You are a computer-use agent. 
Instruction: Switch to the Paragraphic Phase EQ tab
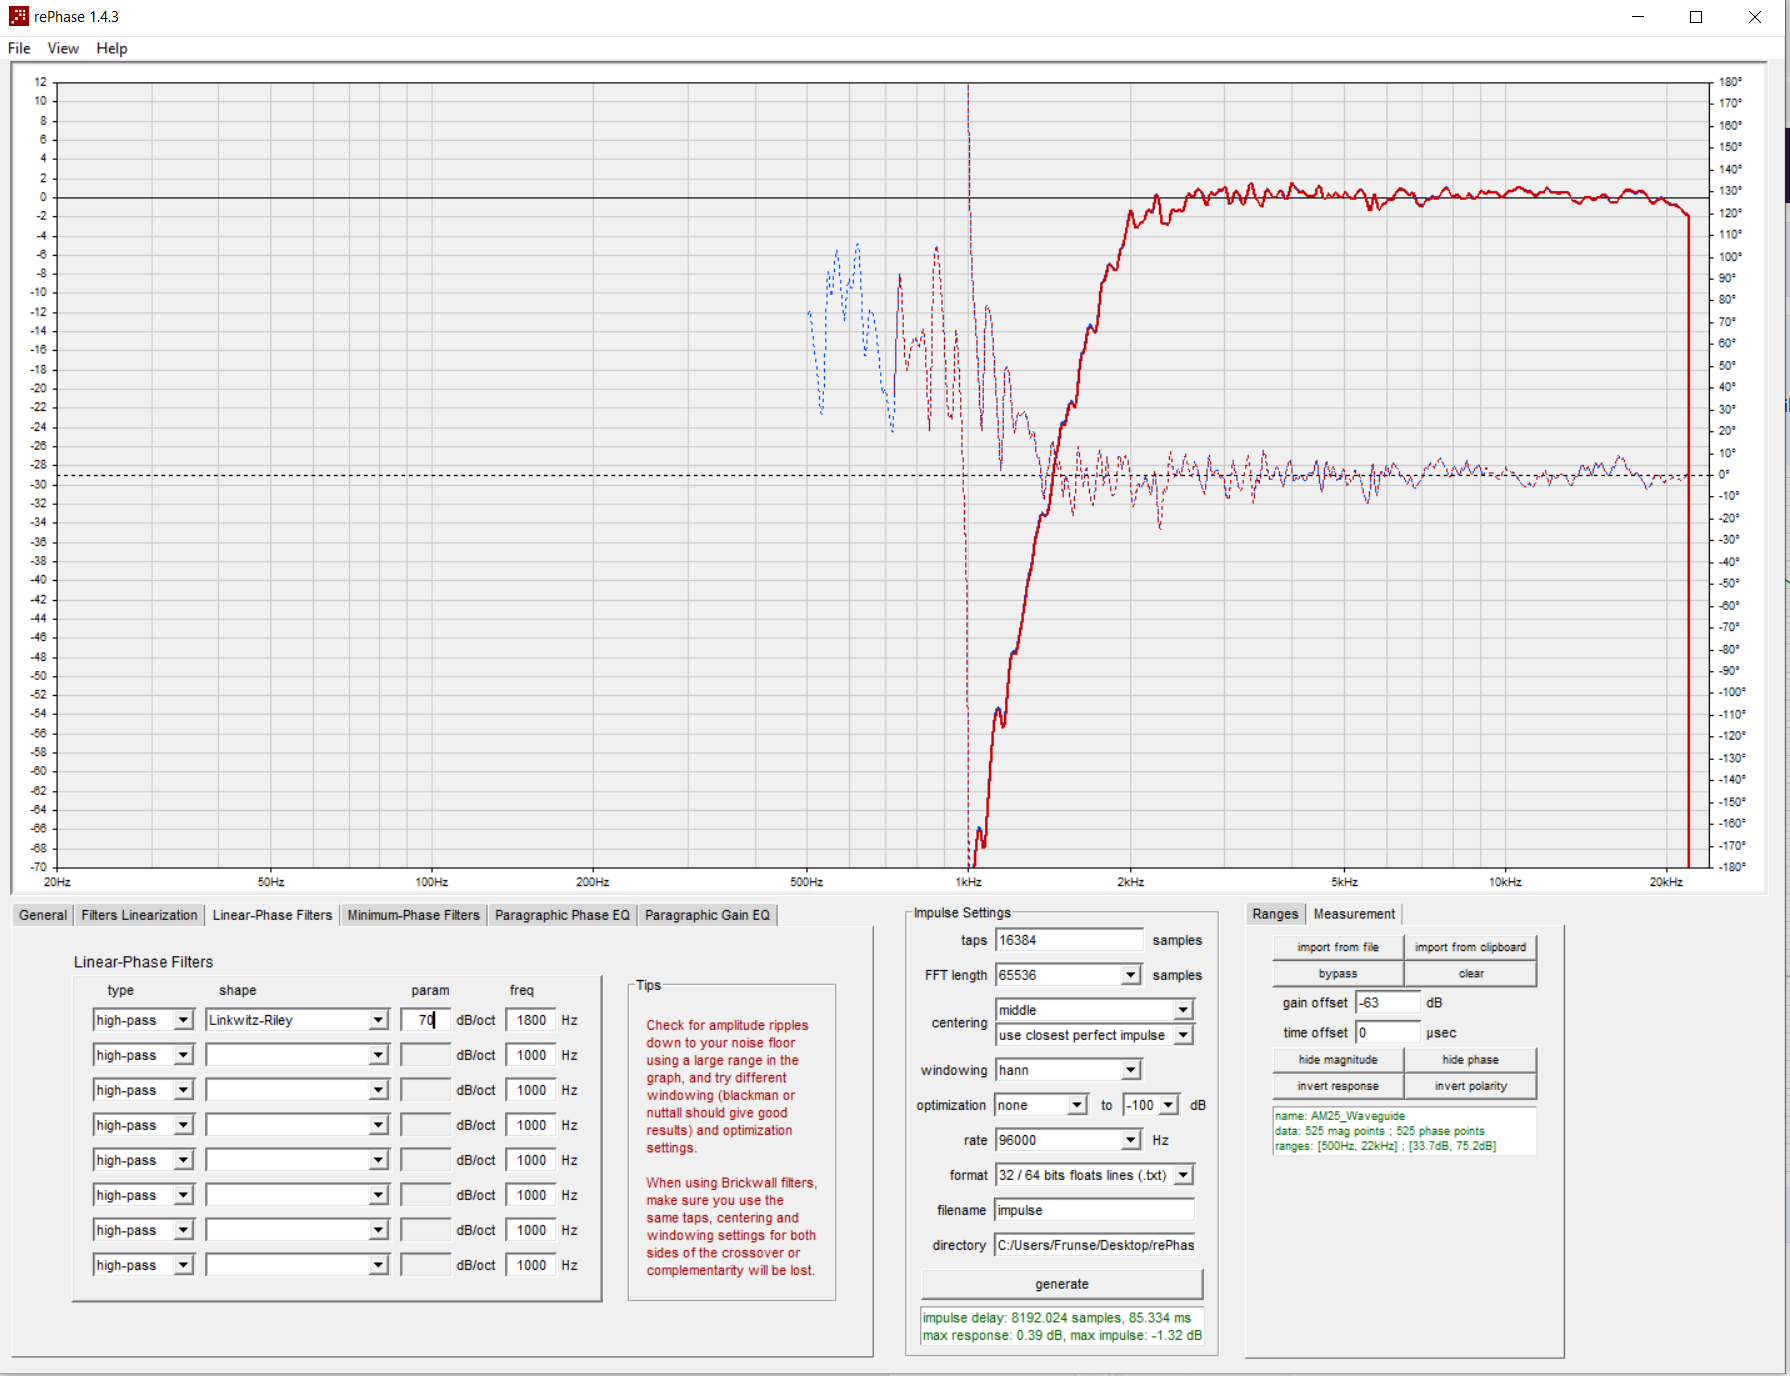562,915
